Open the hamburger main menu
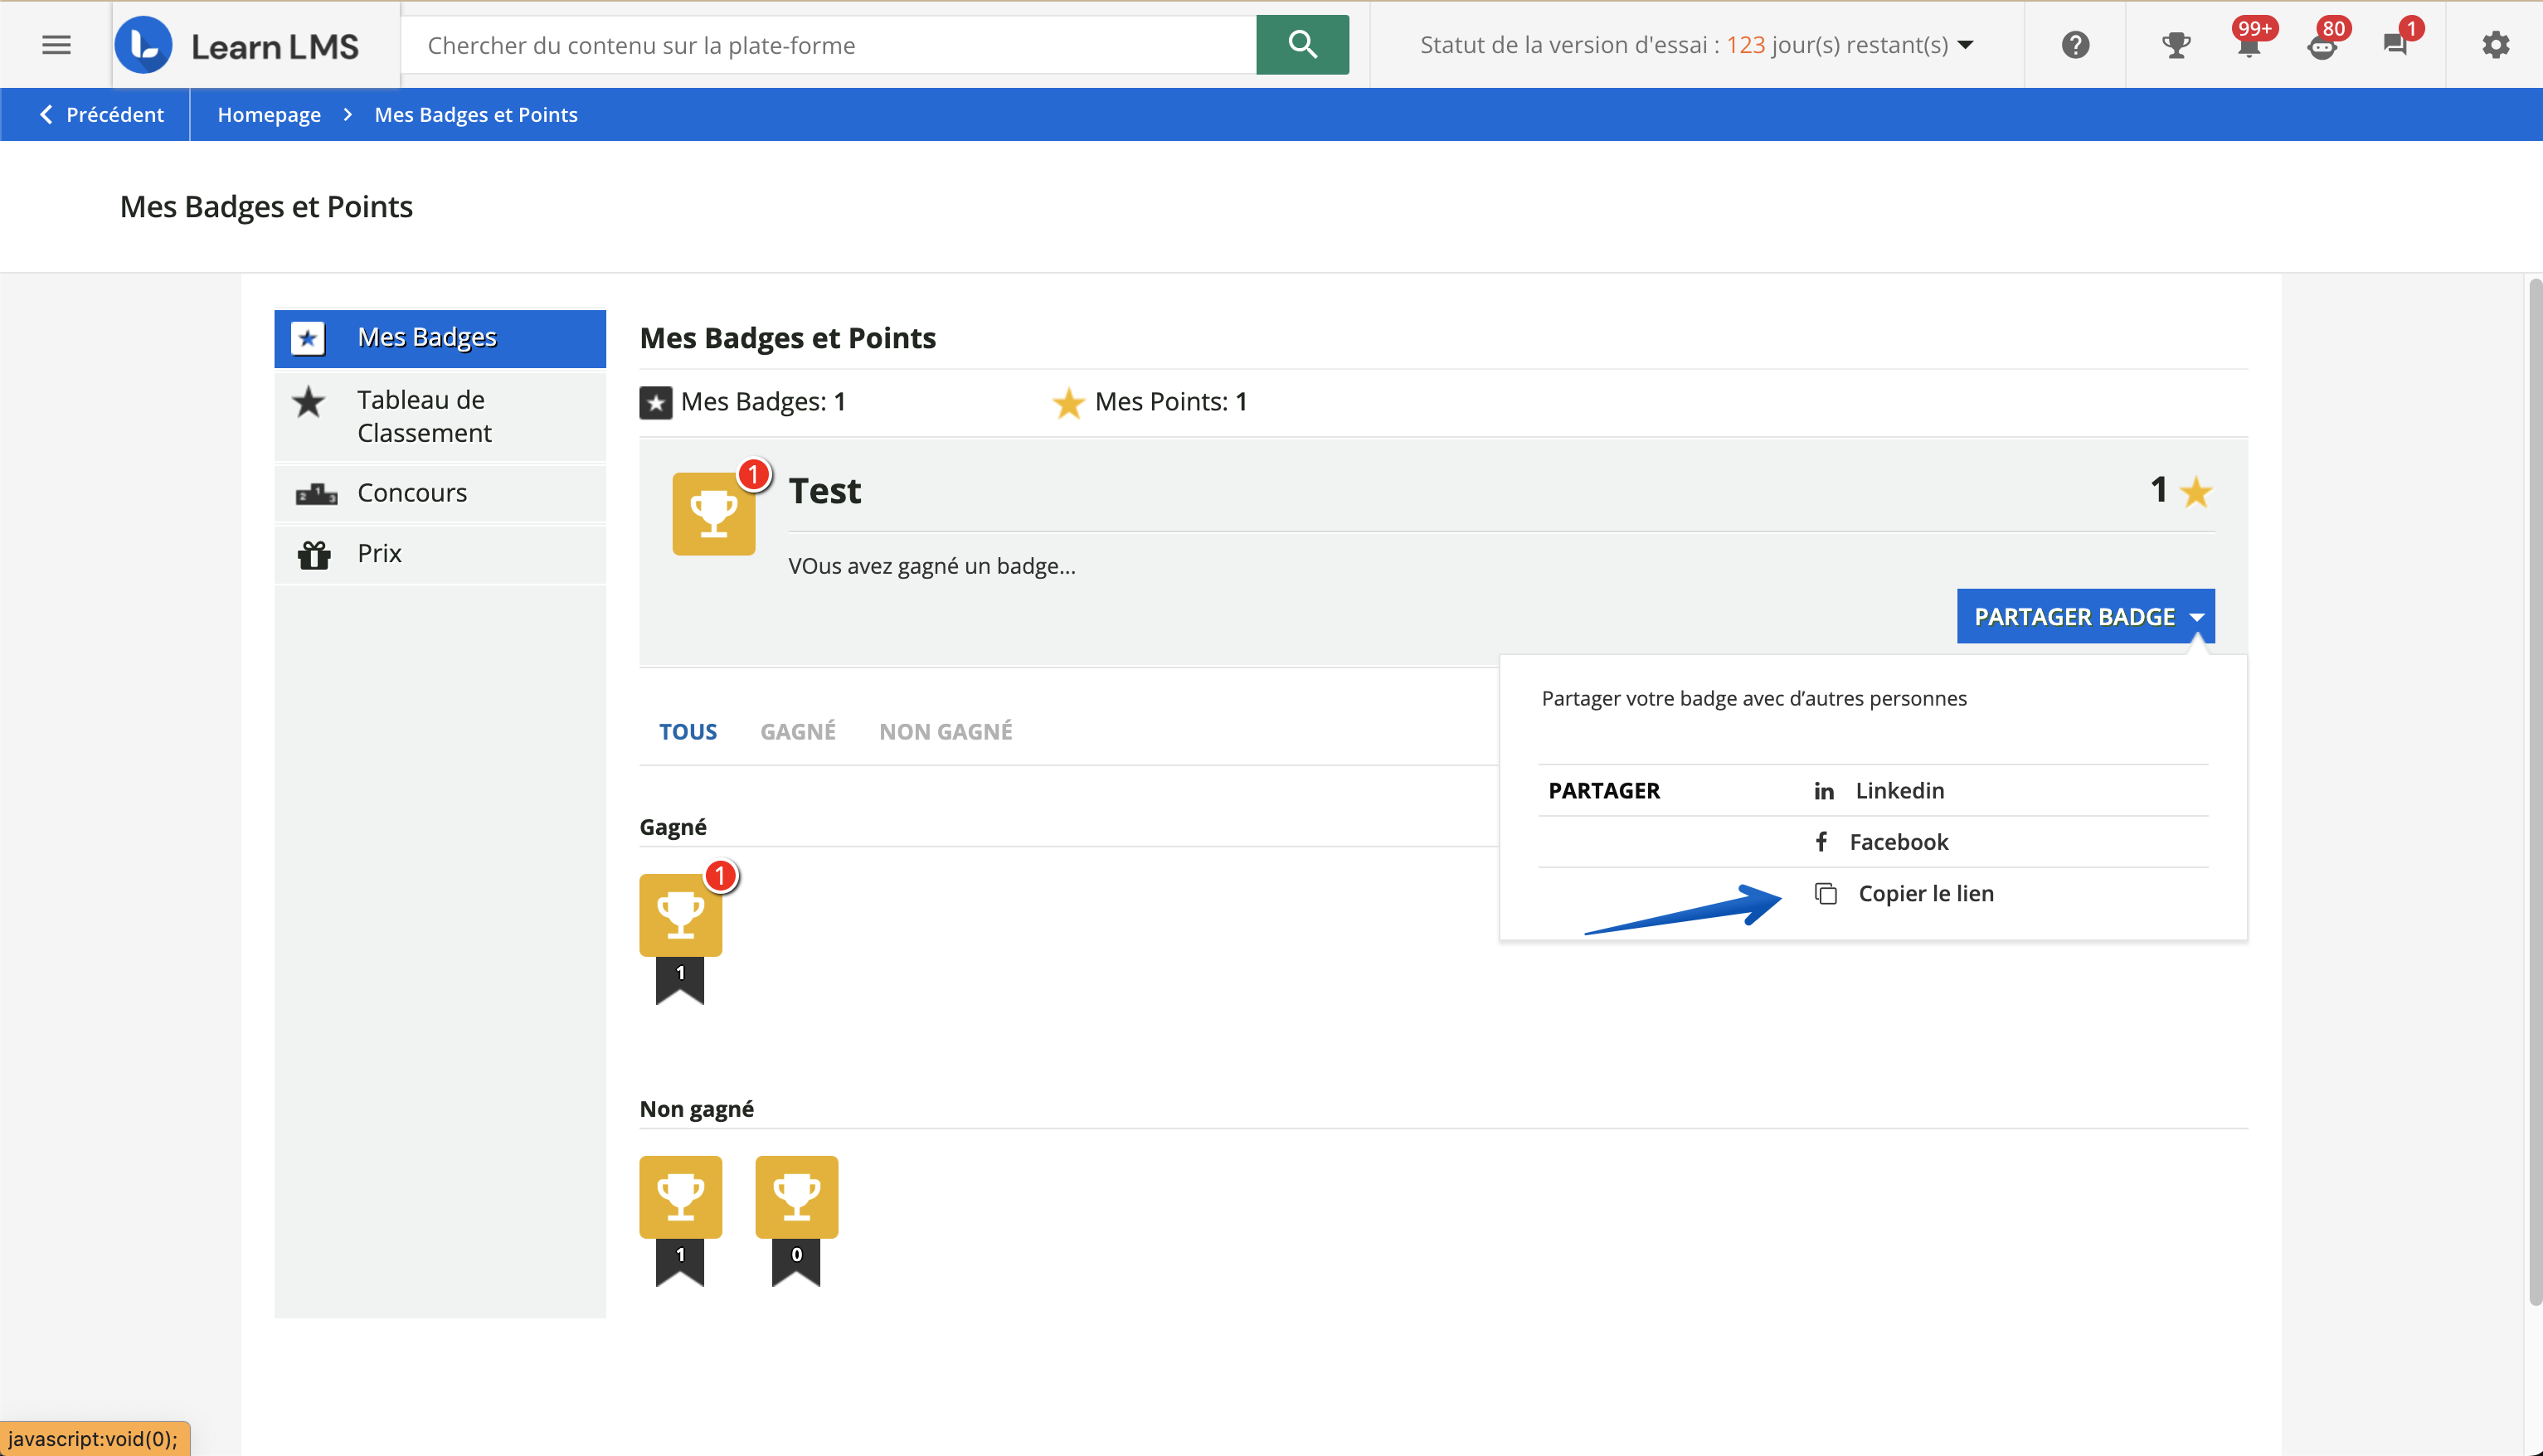Screen dimensions: 2543x1456 click(56, 45)
